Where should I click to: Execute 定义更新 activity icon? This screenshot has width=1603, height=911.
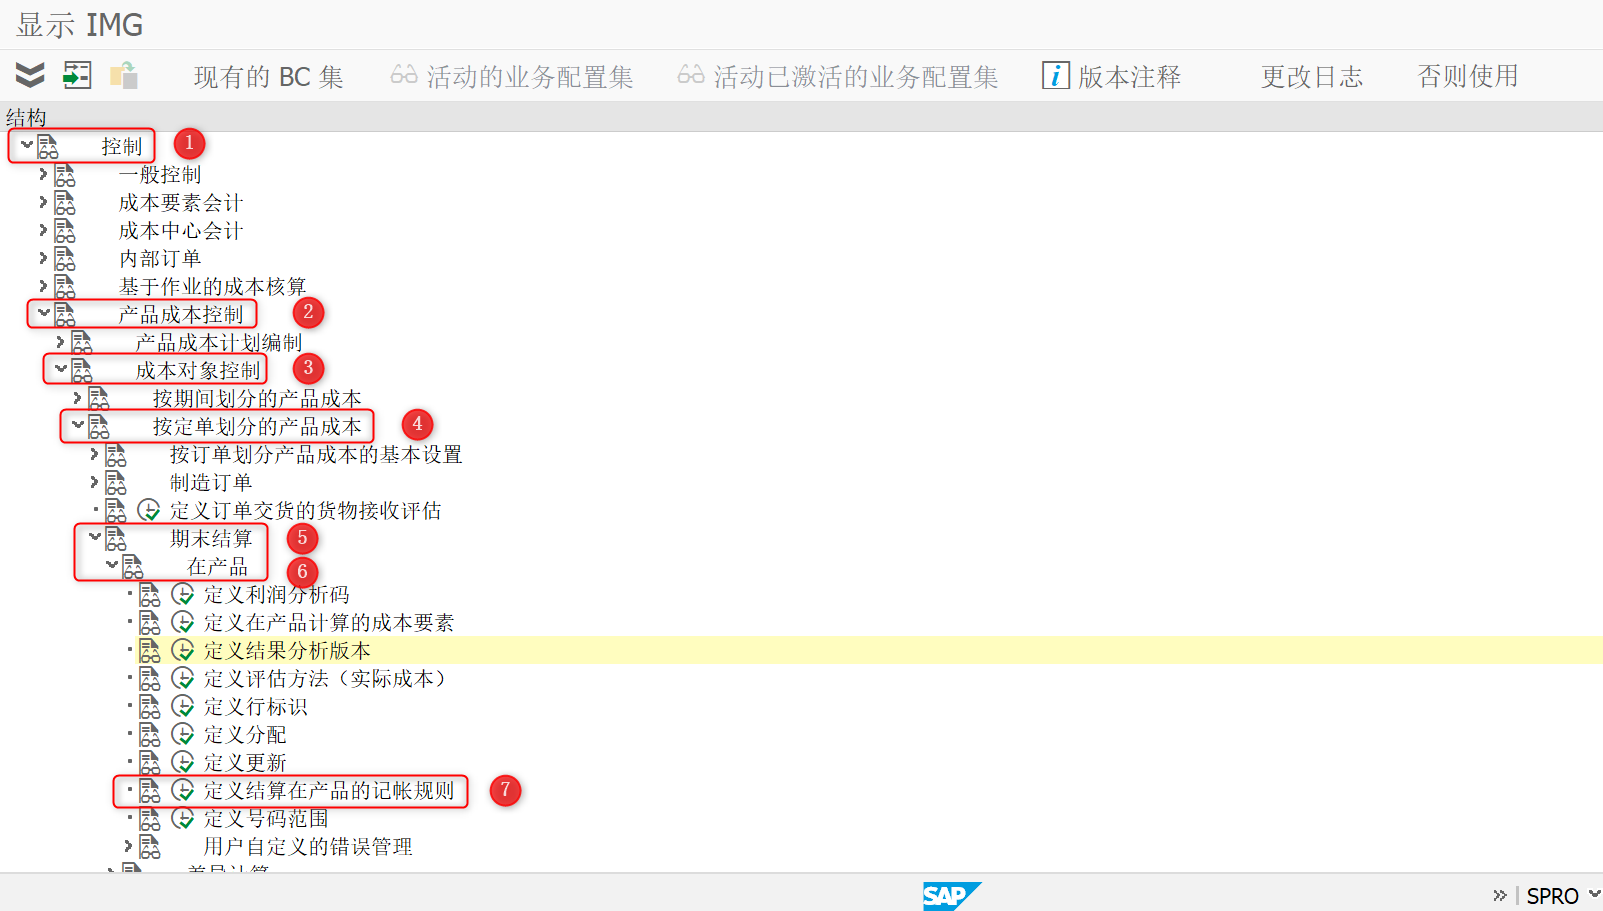(x=182, y=763)
